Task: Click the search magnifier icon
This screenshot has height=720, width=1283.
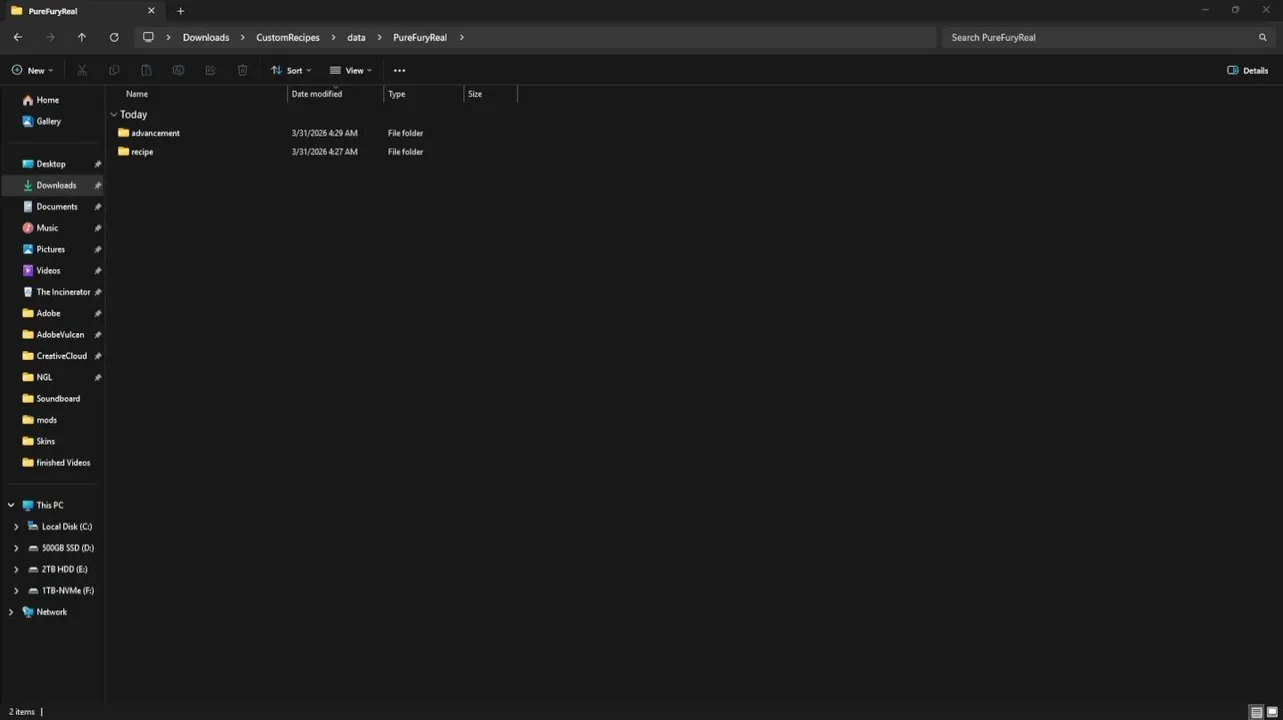Action: 1263,37
